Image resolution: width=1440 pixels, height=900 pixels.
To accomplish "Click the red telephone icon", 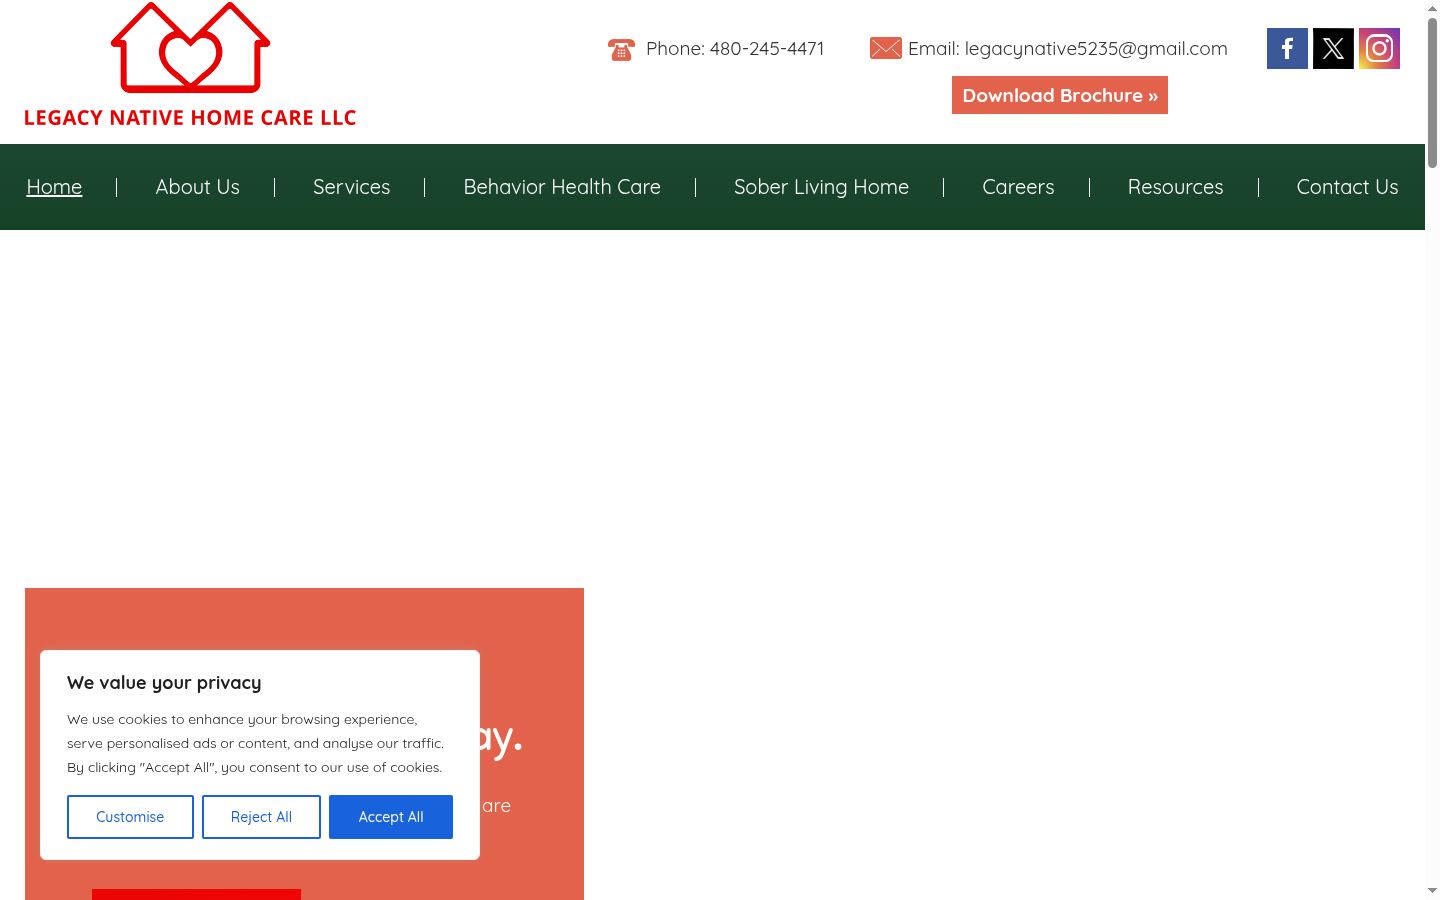I will pyautogui.click(x=621, y=49).
